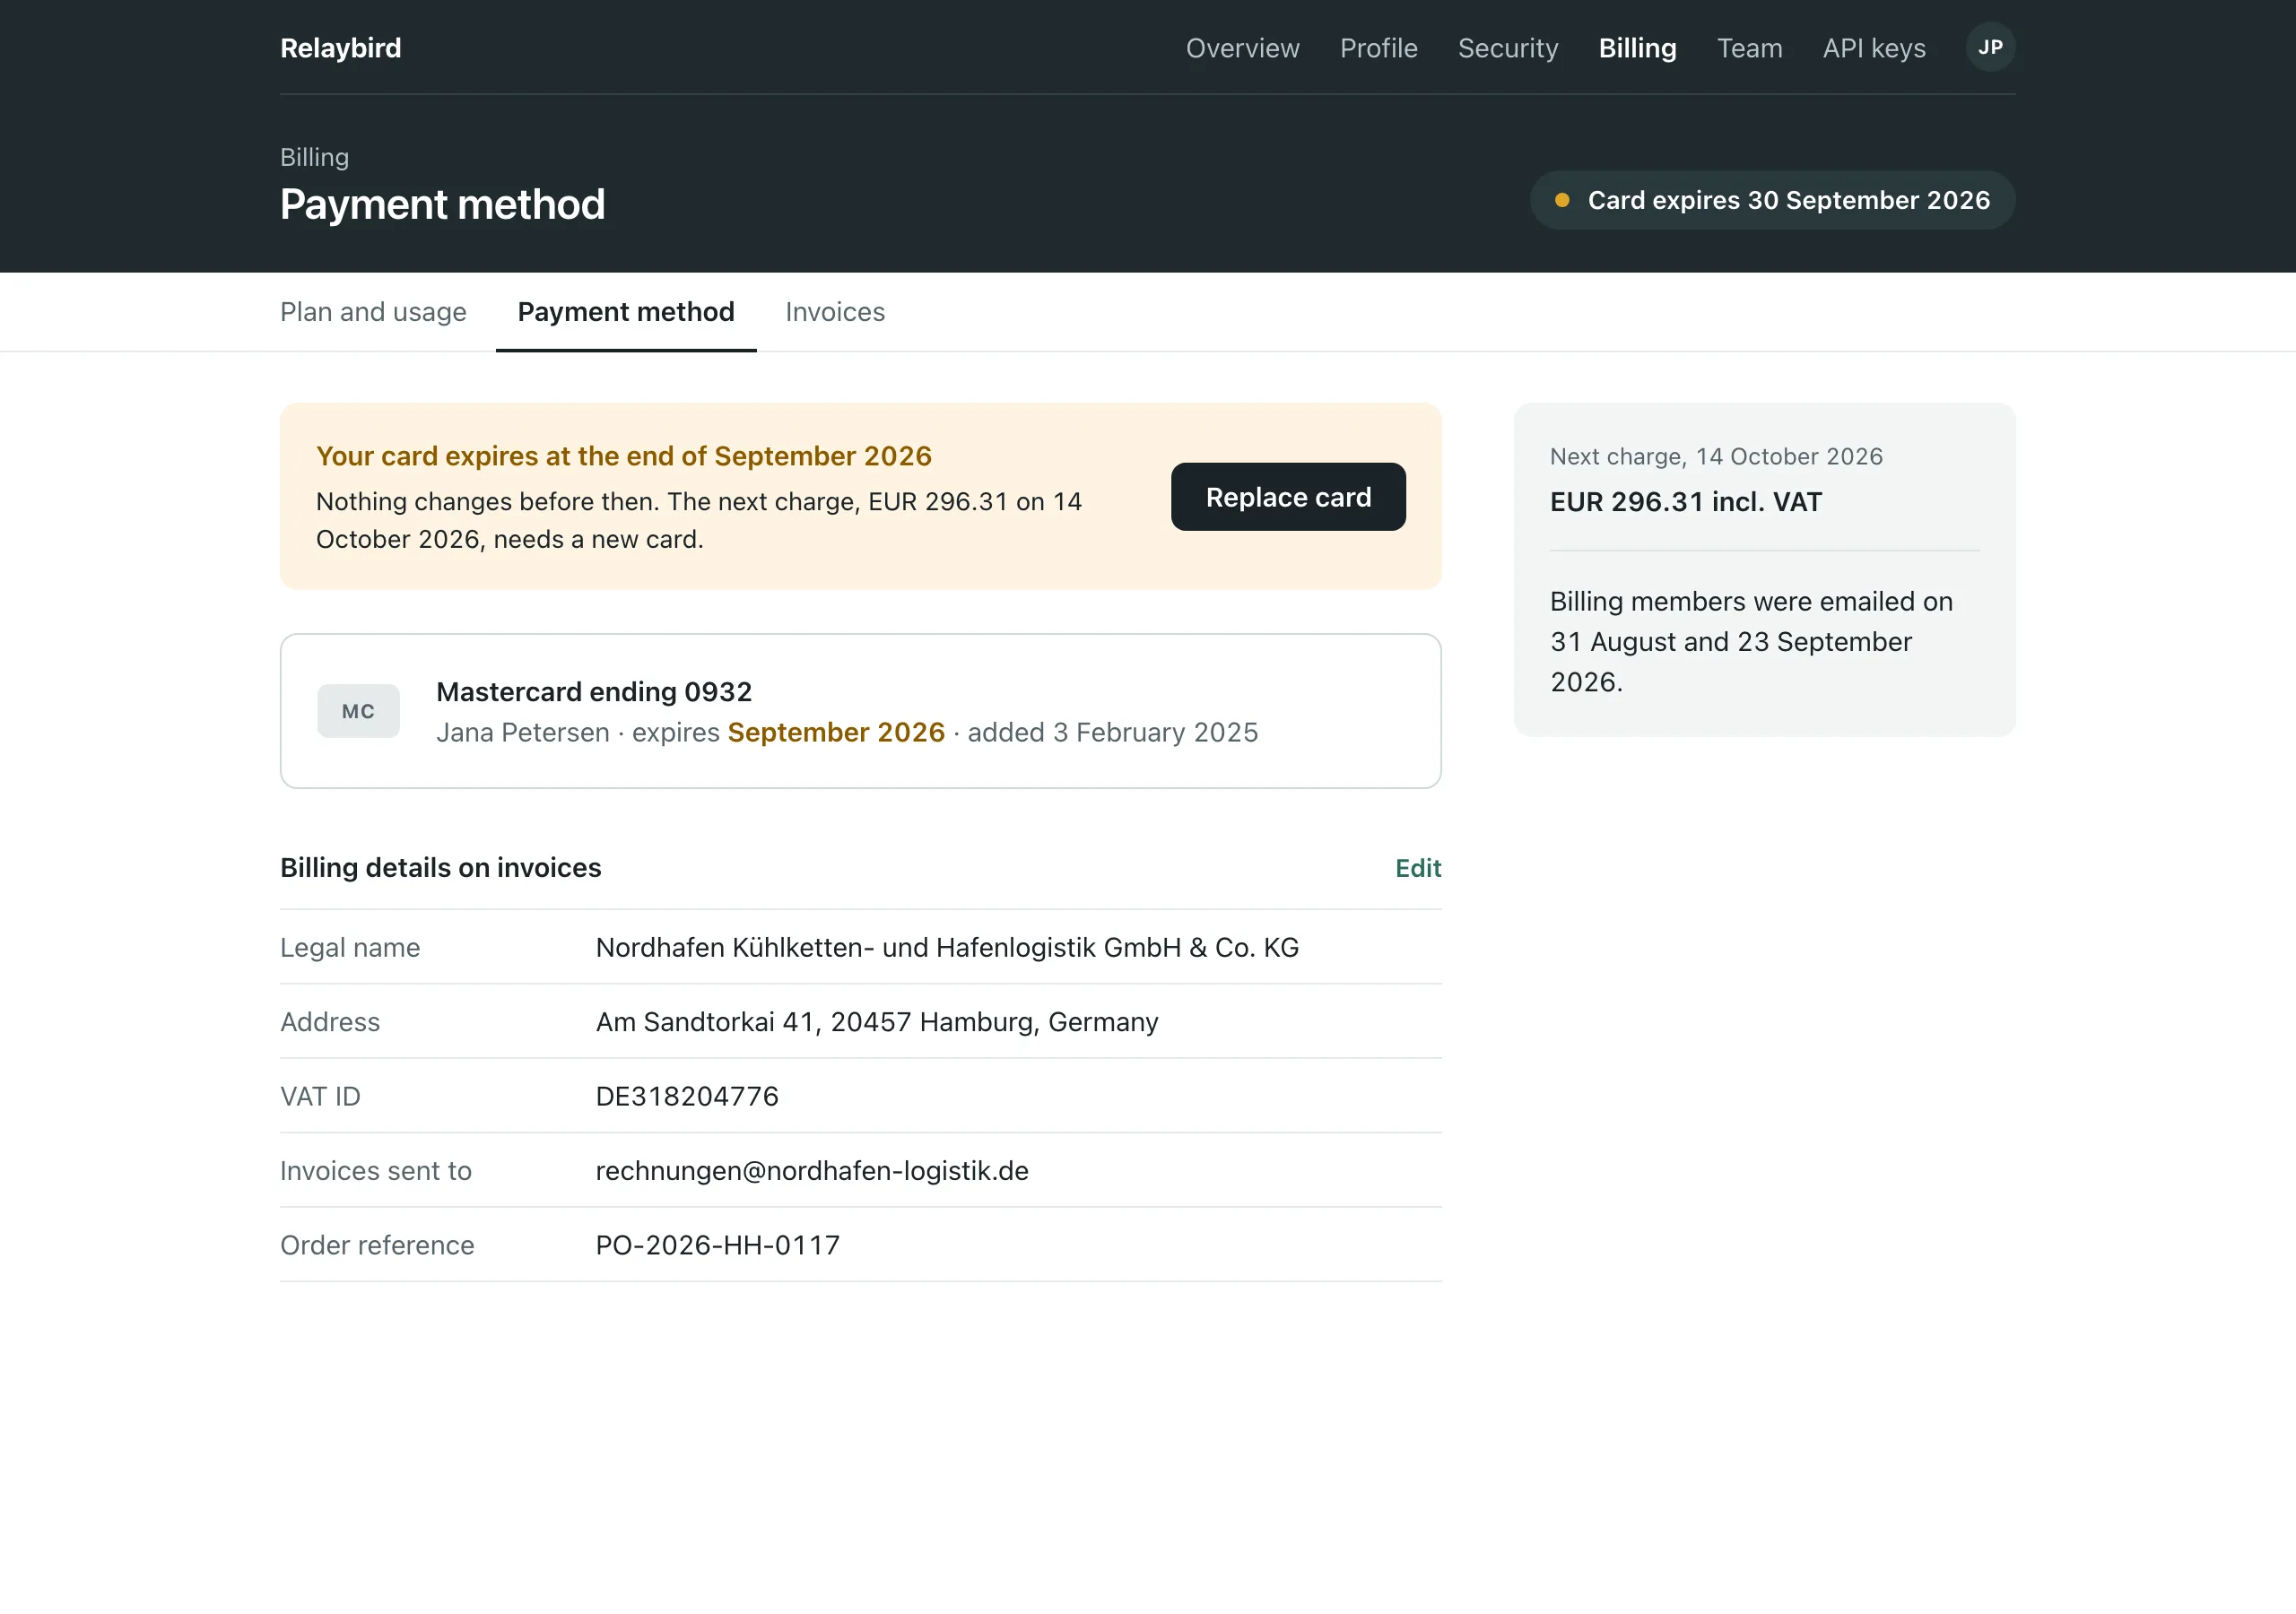Select the Payment method tab
This screenshot has height=1614, width=2296.
pyautogui.click(x=626, y=312)
